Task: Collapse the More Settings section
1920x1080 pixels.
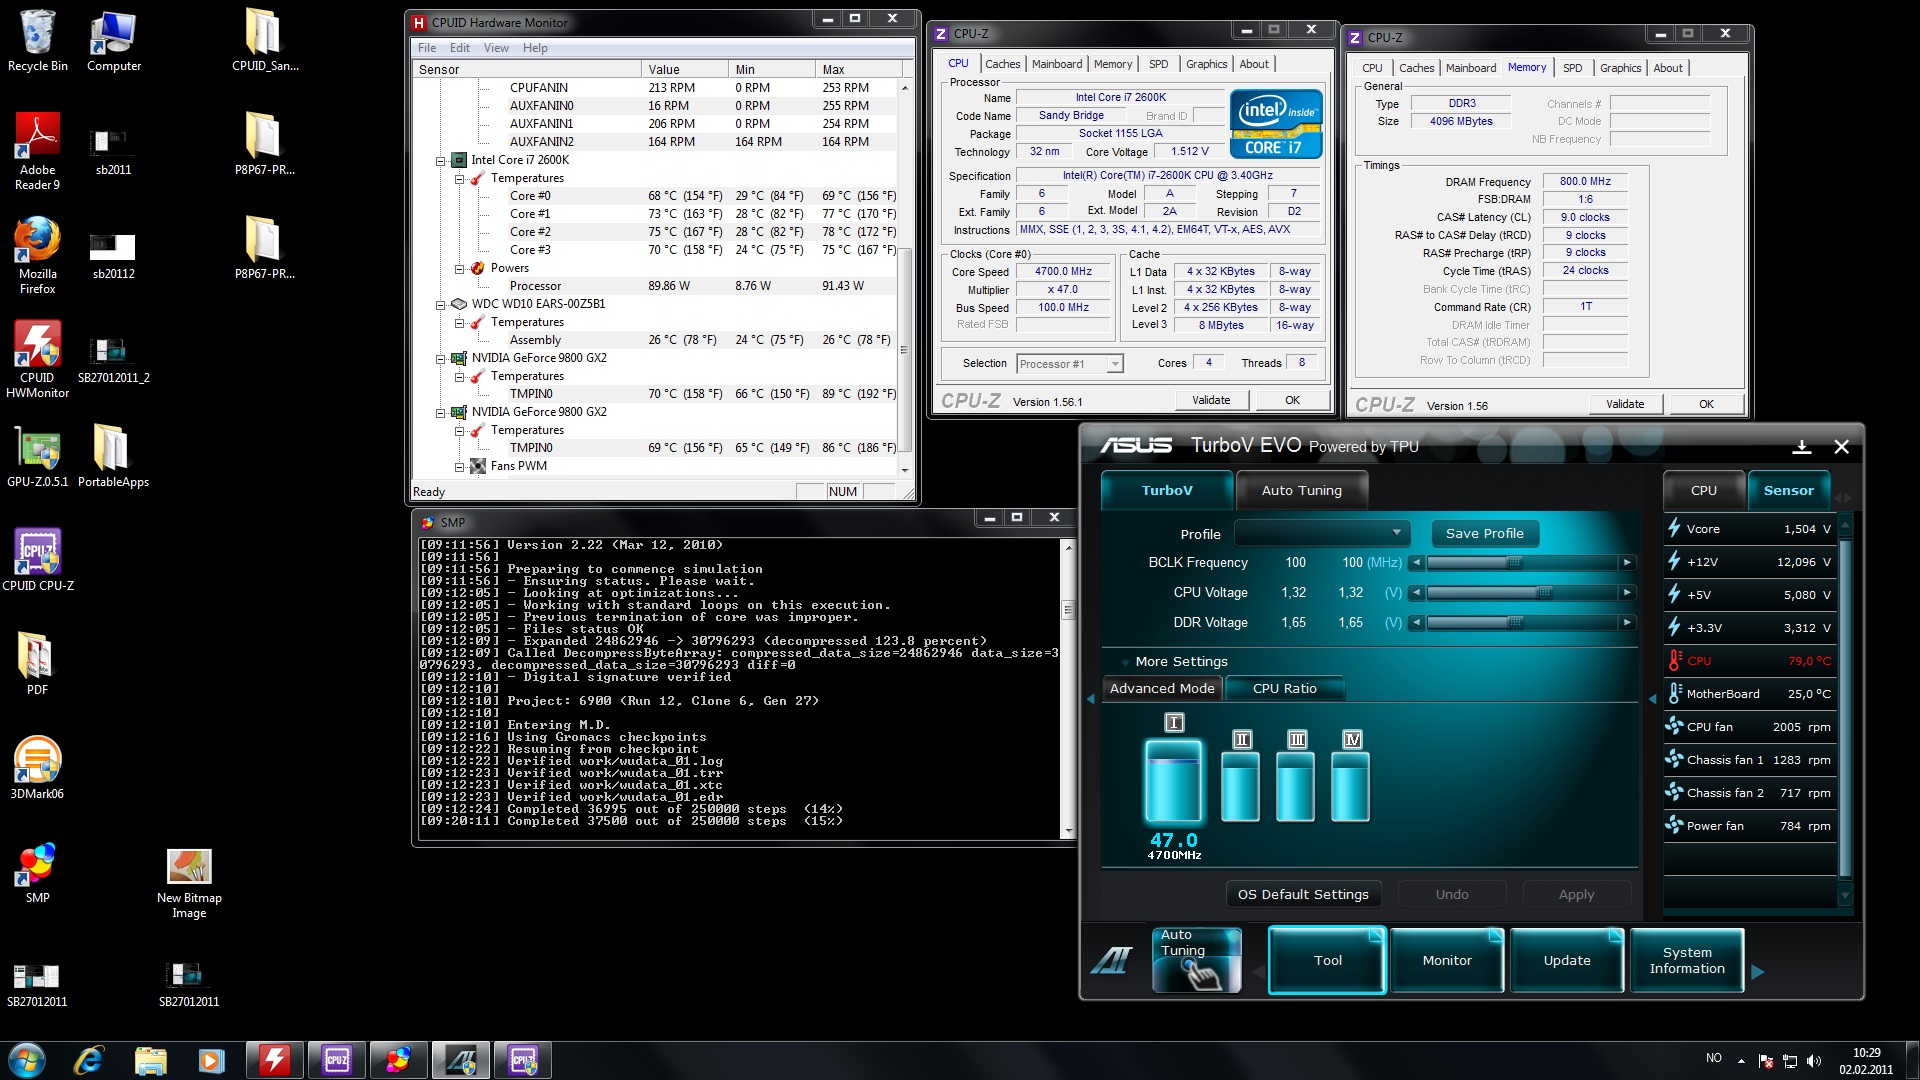Action: 1181,661
